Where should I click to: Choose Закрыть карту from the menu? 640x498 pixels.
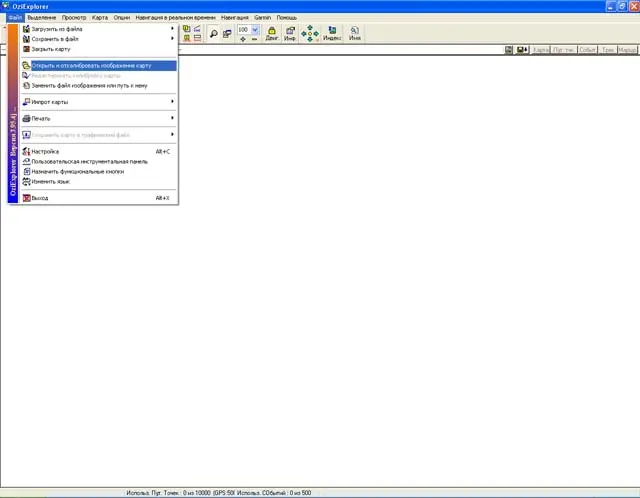99,49
